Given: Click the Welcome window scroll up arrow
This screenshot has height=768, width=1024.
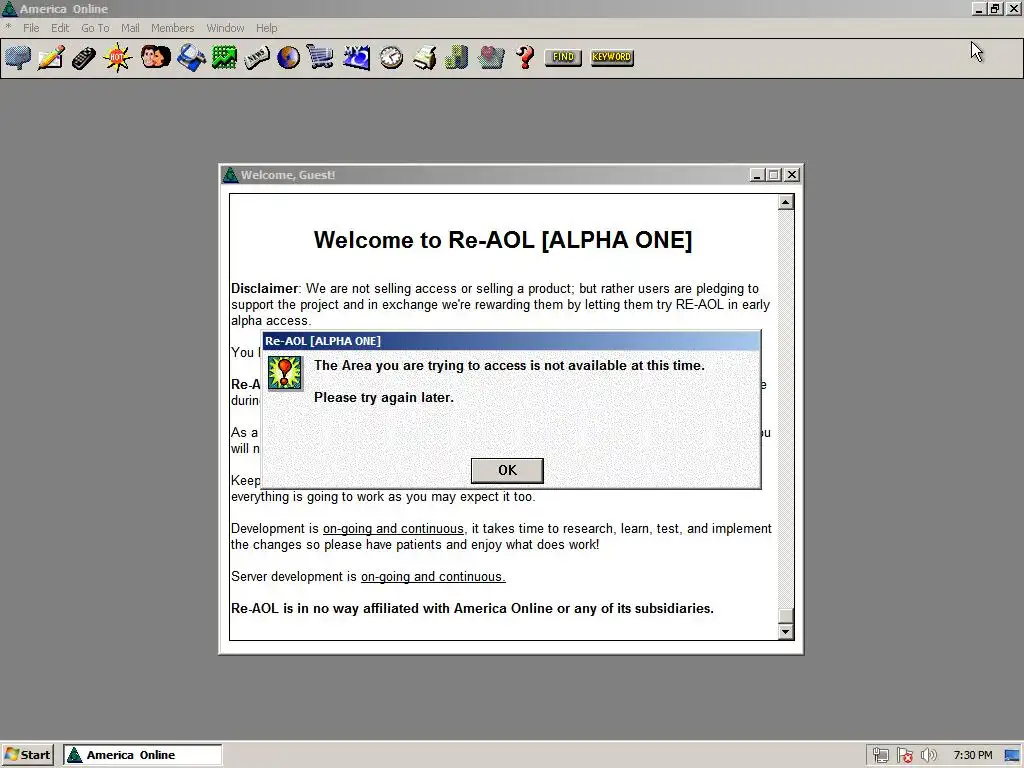Looking at the screenshot, I should (x=786, y=202).
